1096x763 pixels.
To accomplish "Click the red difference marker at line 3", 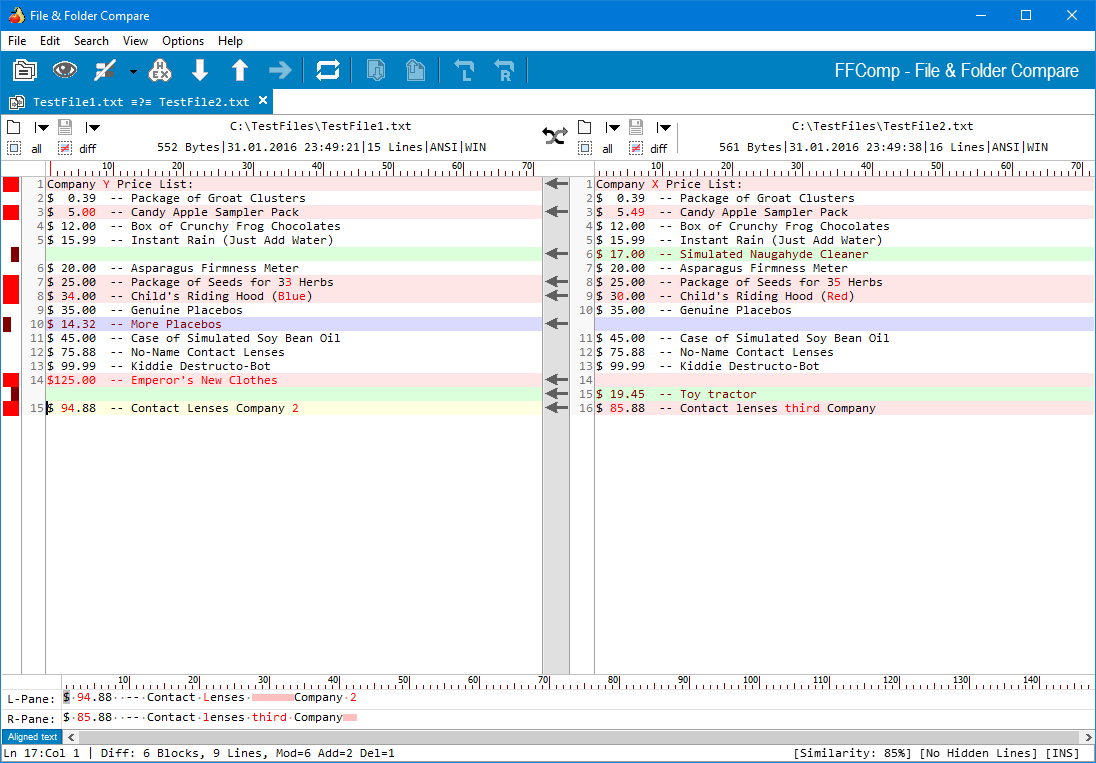I will (x=11, y=212).
